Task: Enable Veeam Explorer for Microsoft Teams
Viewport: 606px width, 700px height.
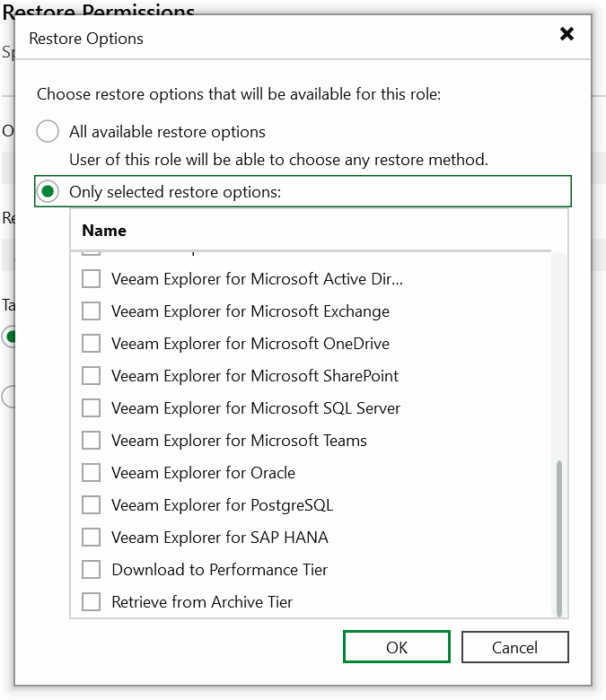Action: pyautogui.click(x=91, y=440)
